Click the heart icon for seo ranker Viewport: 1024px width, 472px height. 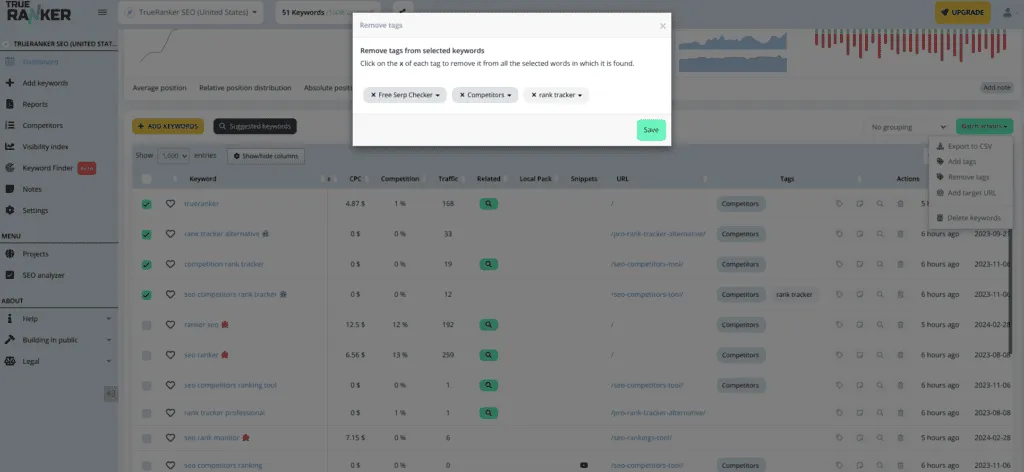170,355
